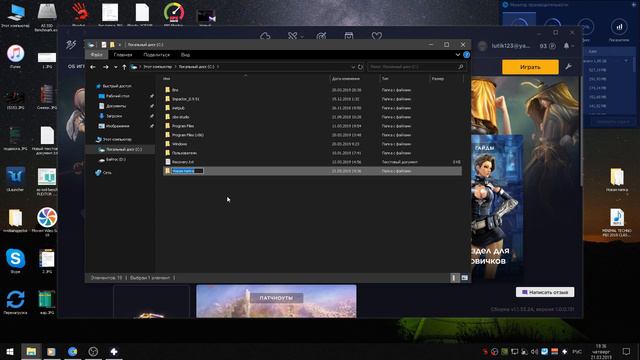Screen dimensions: 640x360
Task: Expand the address bar history dropdown
Action: click(353, 67)
